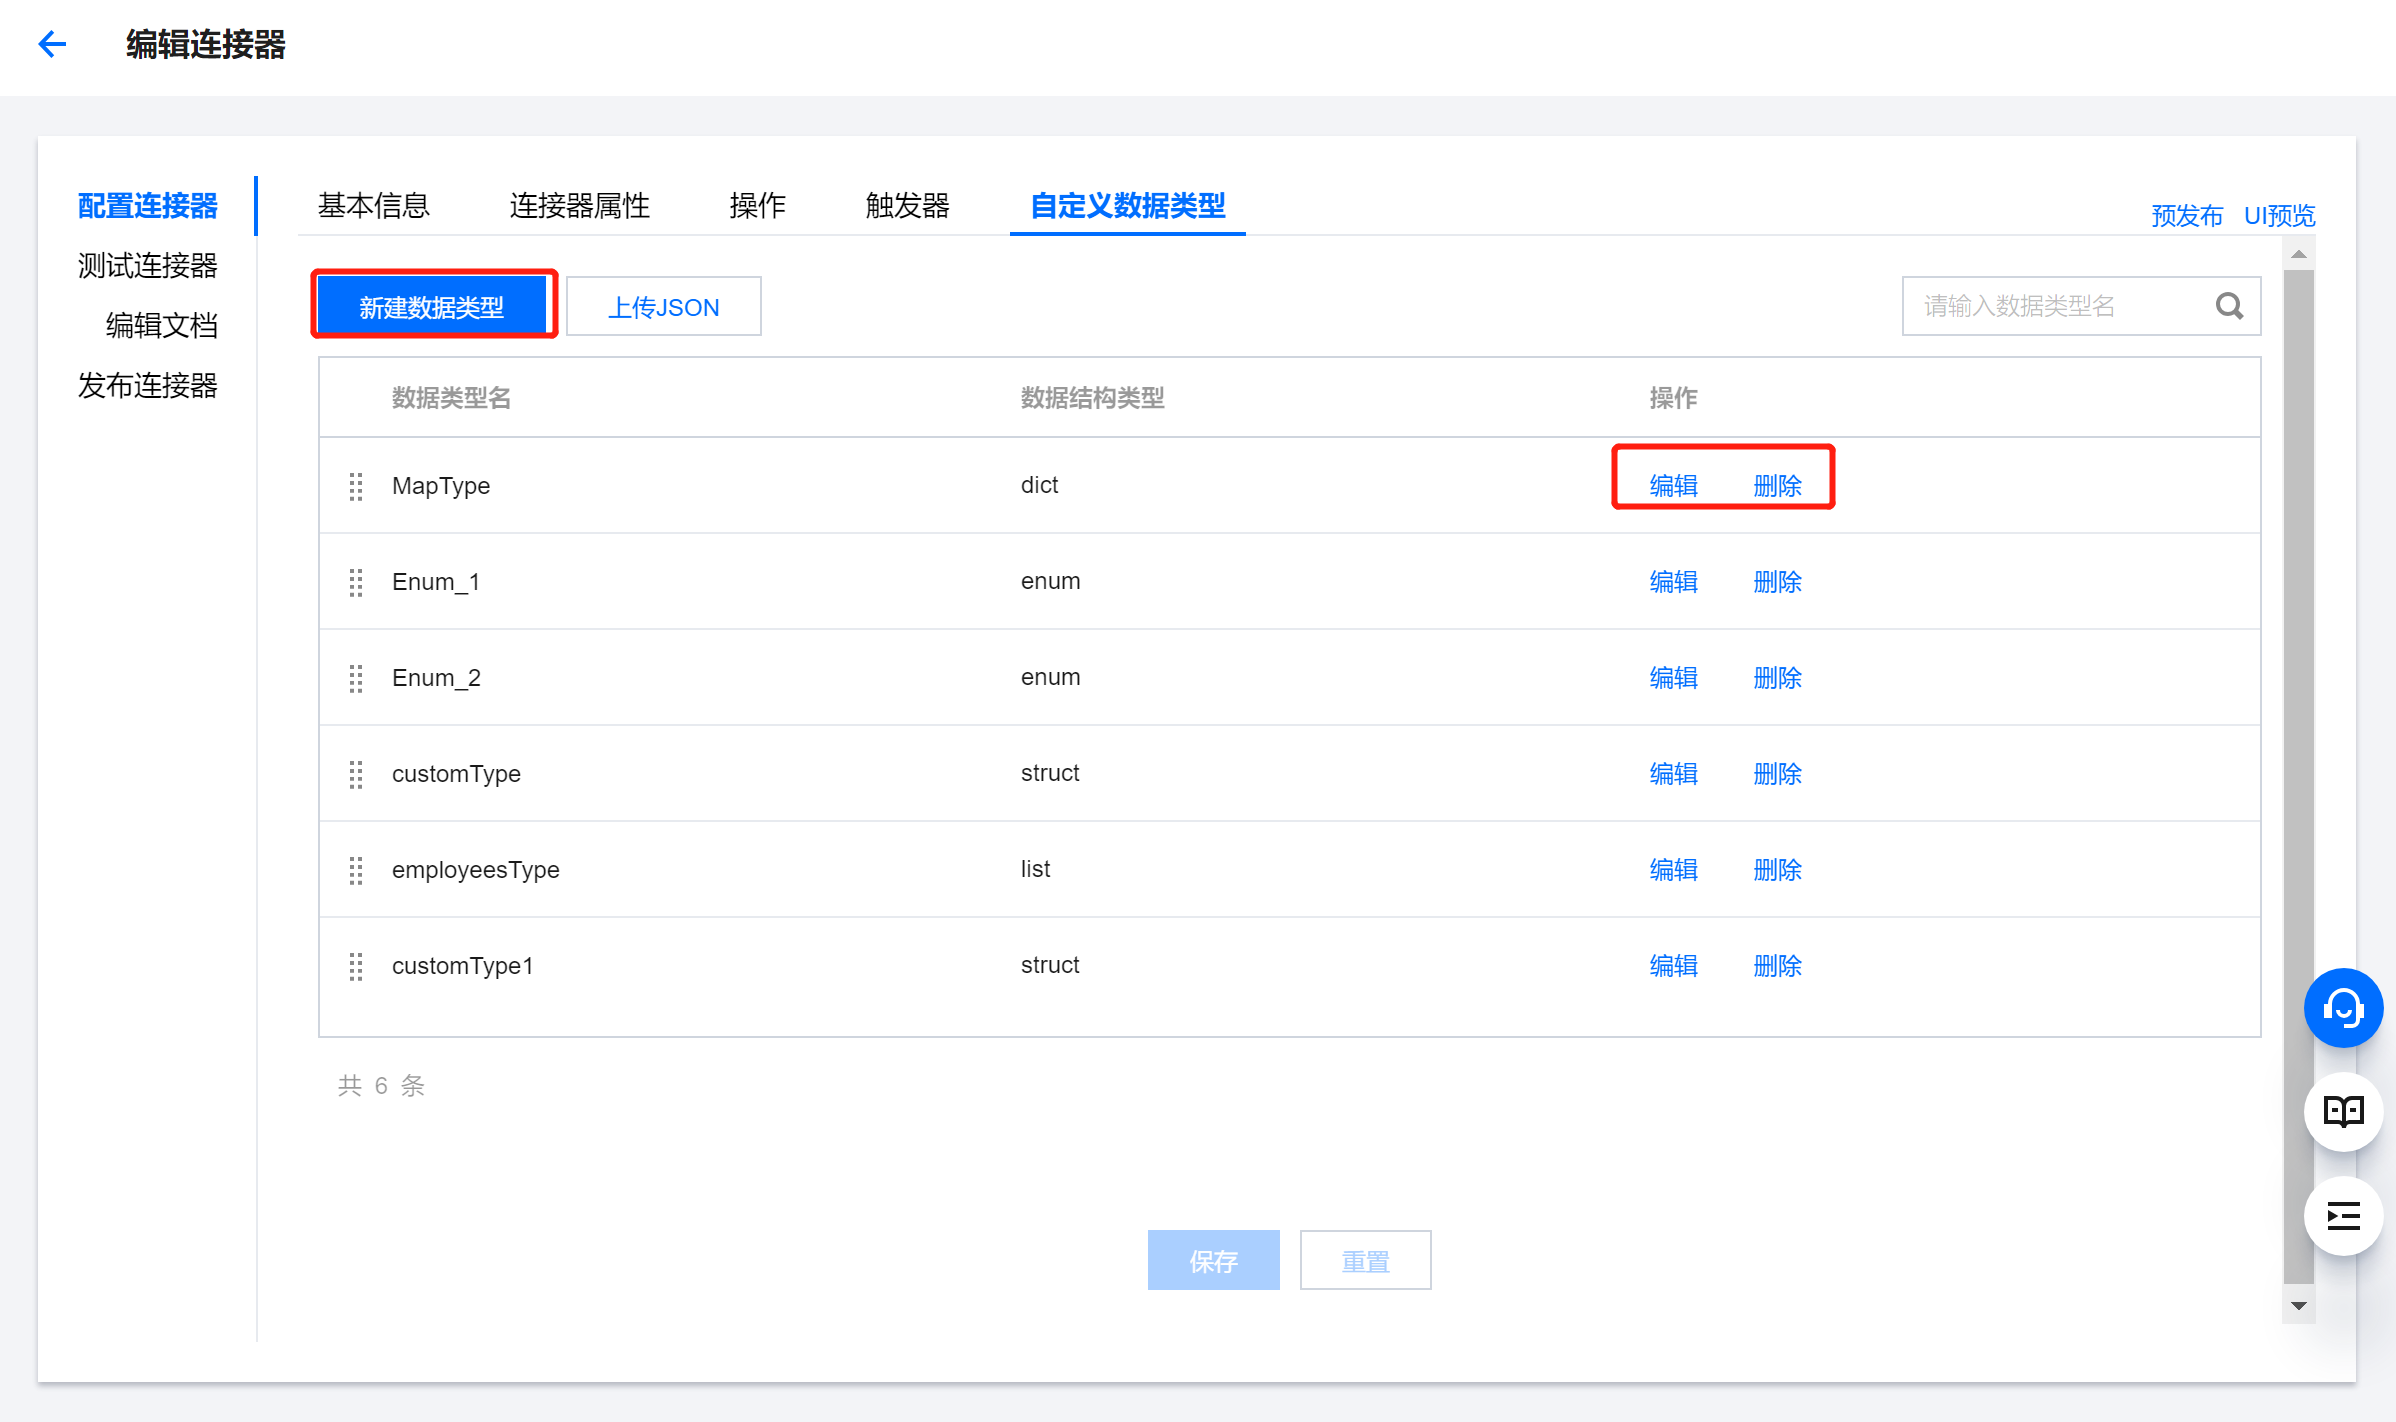Switch to the 触发器 tab

907,206
